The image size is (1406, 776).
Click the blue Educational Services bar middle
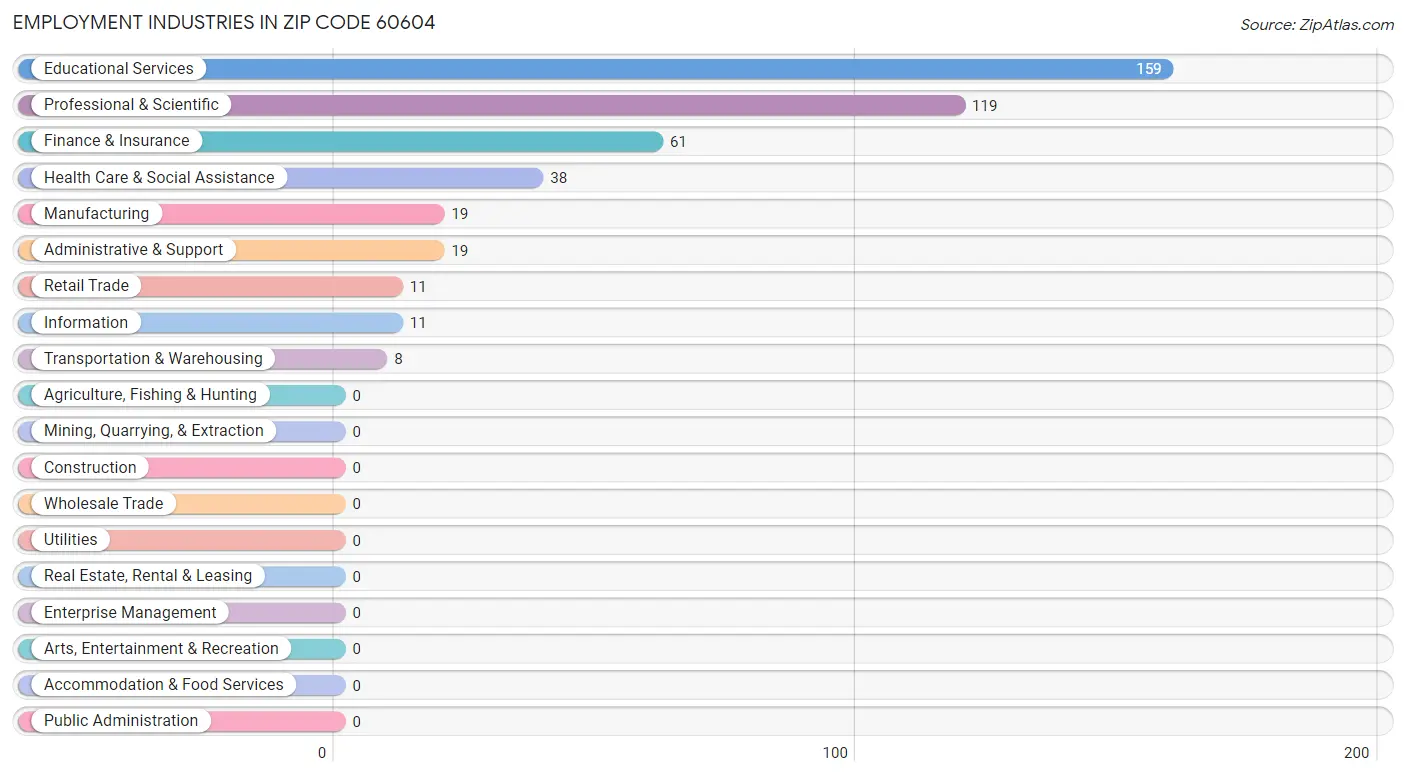click(596, 69)
